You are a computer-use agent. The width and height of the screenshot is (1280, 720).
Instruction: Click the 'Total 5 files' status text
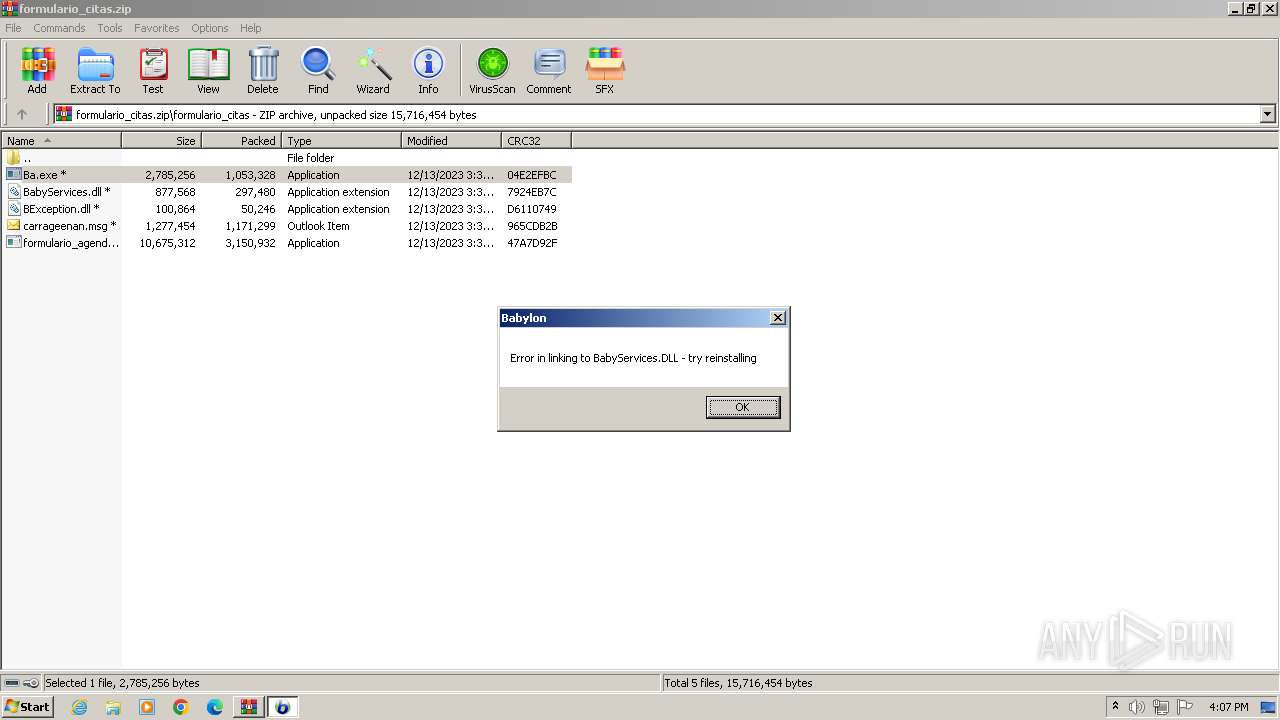coord(739,683)
